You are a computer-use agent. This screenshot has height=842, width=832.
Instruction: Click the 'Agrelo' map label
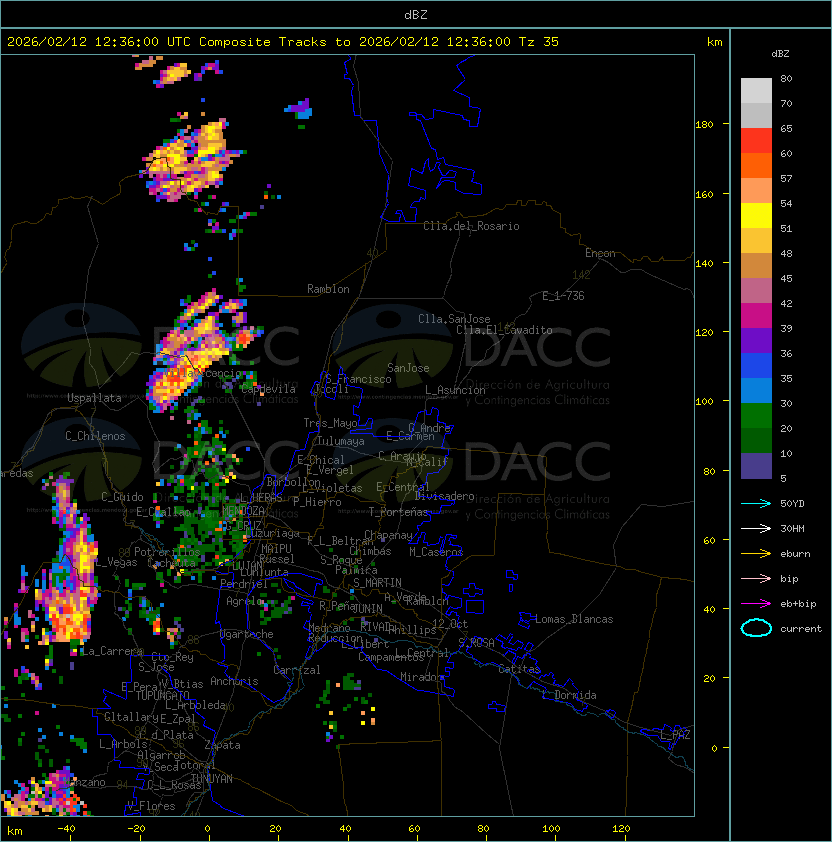click(x=244, y=601)
